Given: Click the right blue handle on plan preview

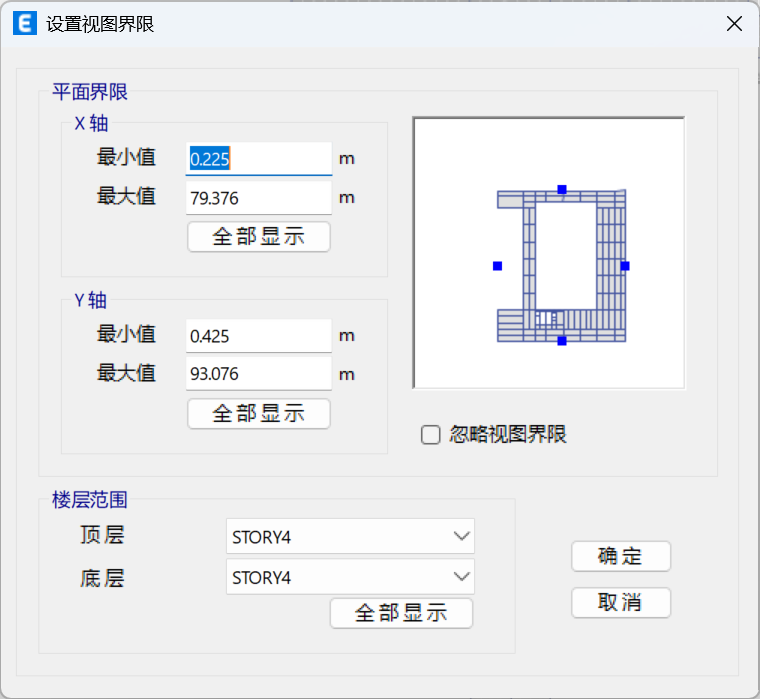Looking at the screenshot, I should 625,266.
